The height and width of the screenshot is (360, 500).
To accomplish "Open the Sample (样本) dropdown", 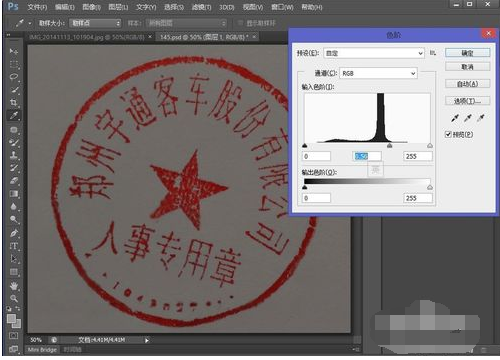I will click(x=186, y=23).
